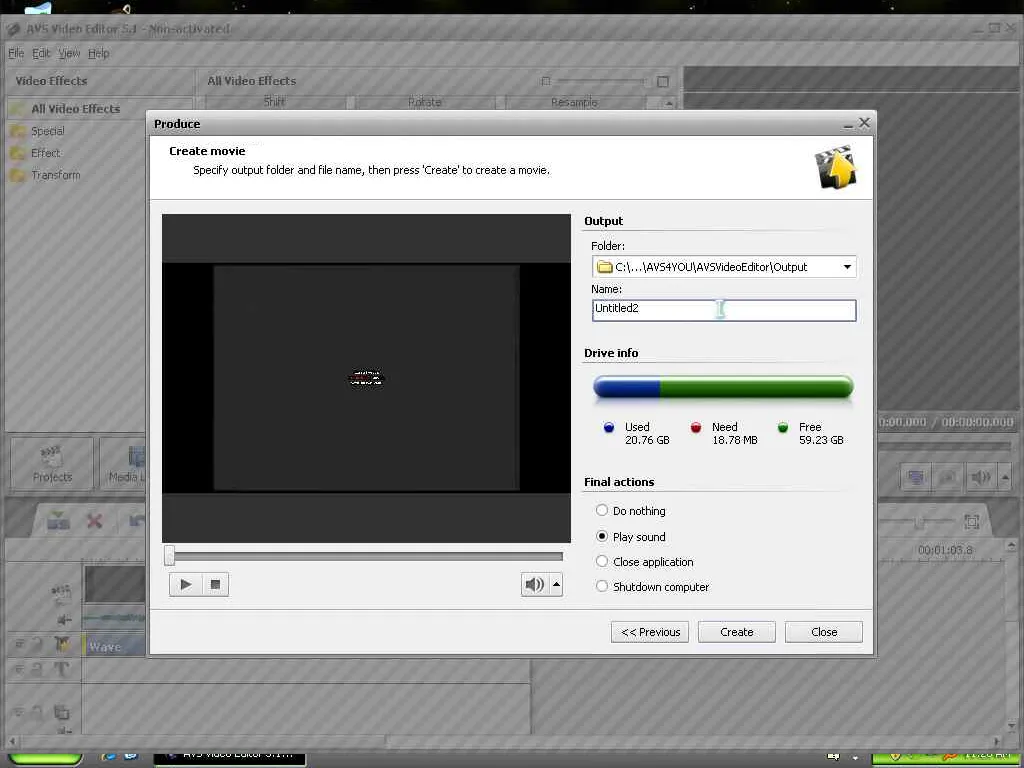Select the Rotate effect in main window
The image size is (1024, 768).
tap(424, 102)
